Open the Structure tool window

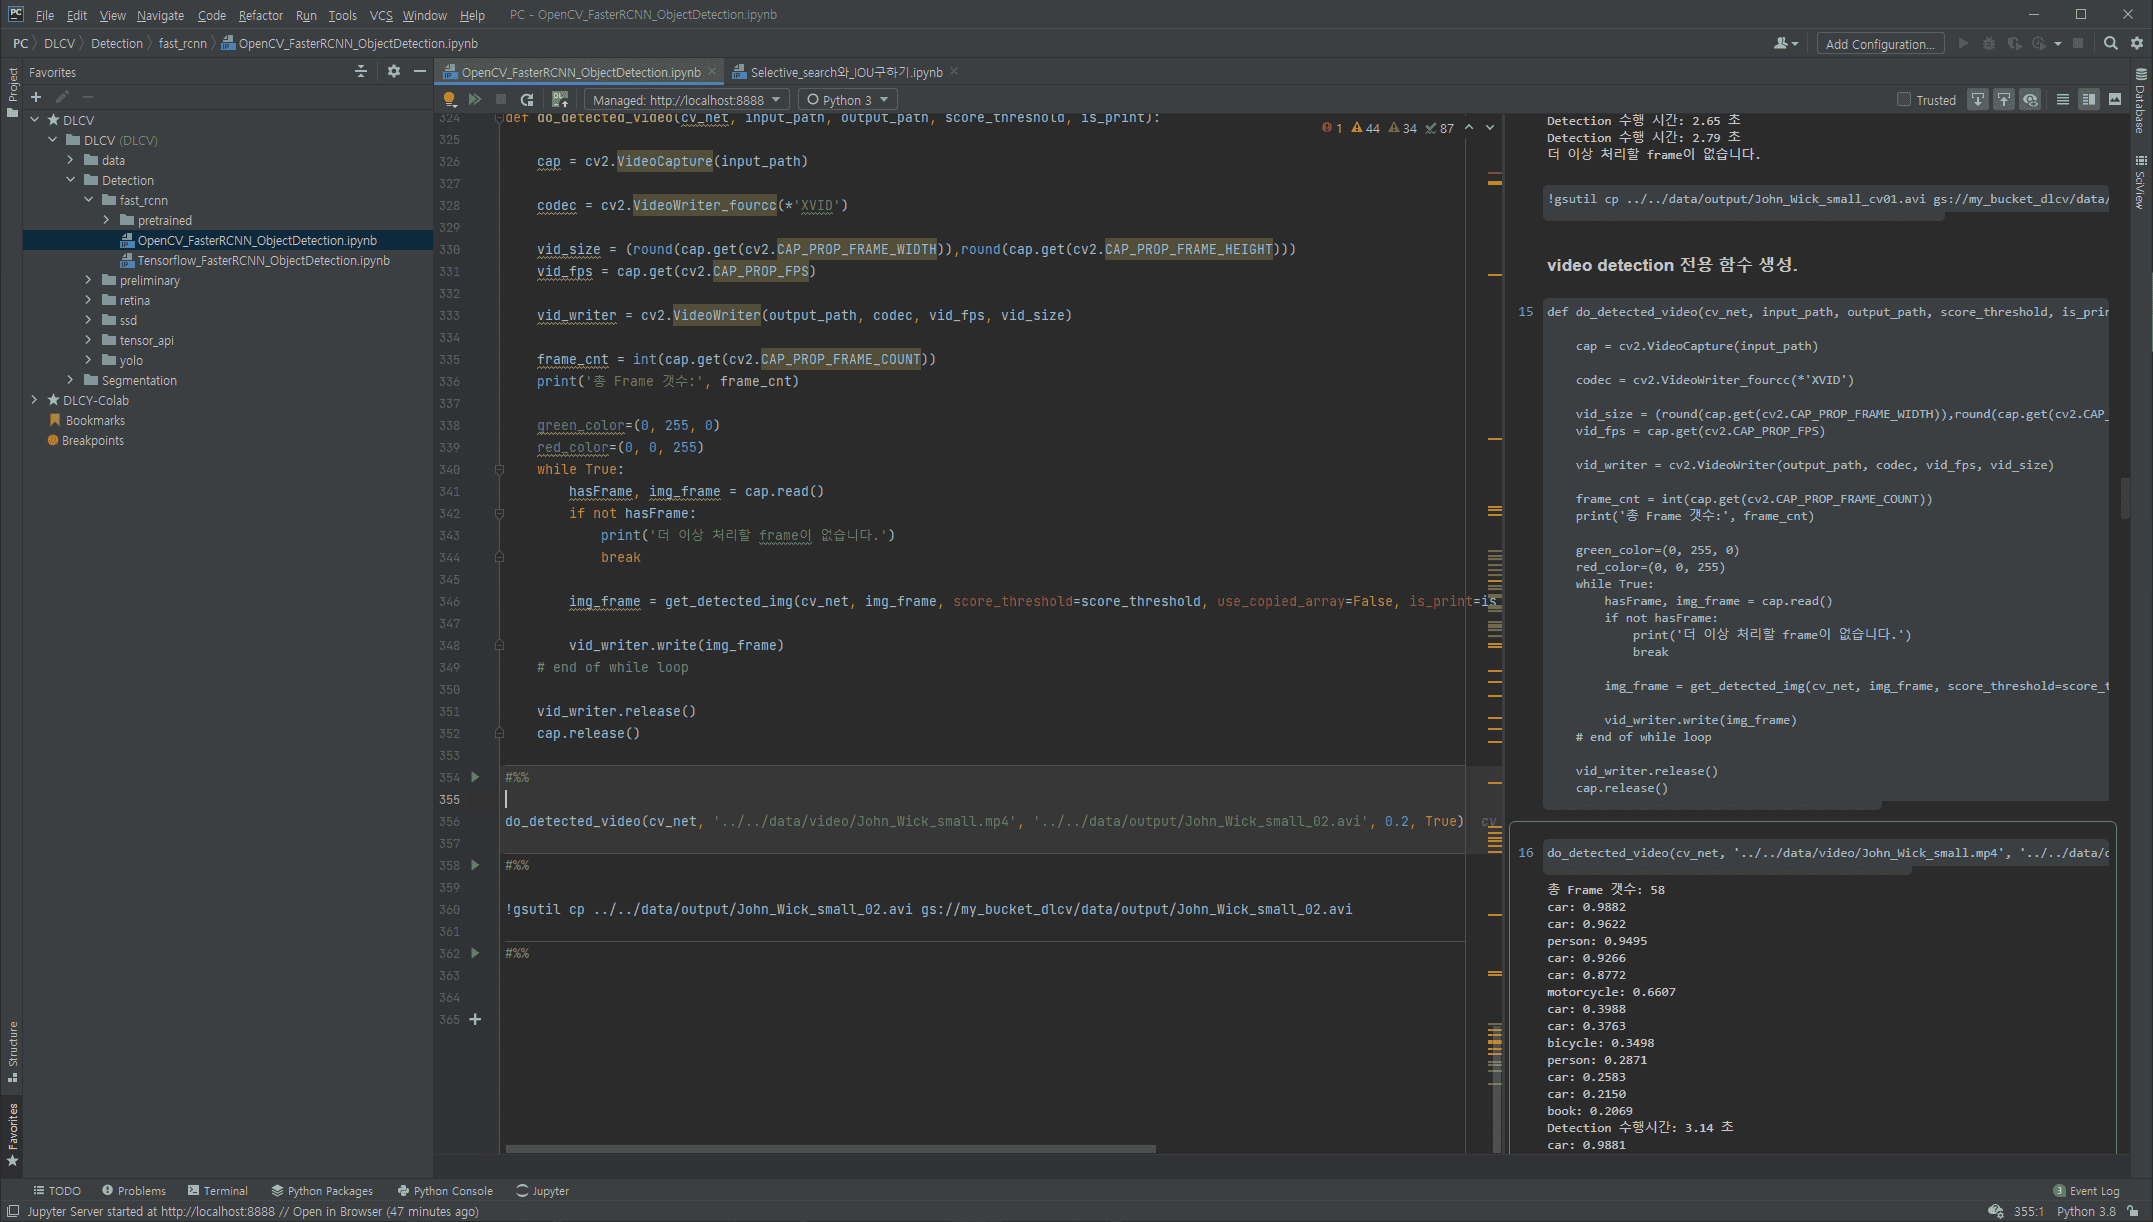tap(13, 1051)
